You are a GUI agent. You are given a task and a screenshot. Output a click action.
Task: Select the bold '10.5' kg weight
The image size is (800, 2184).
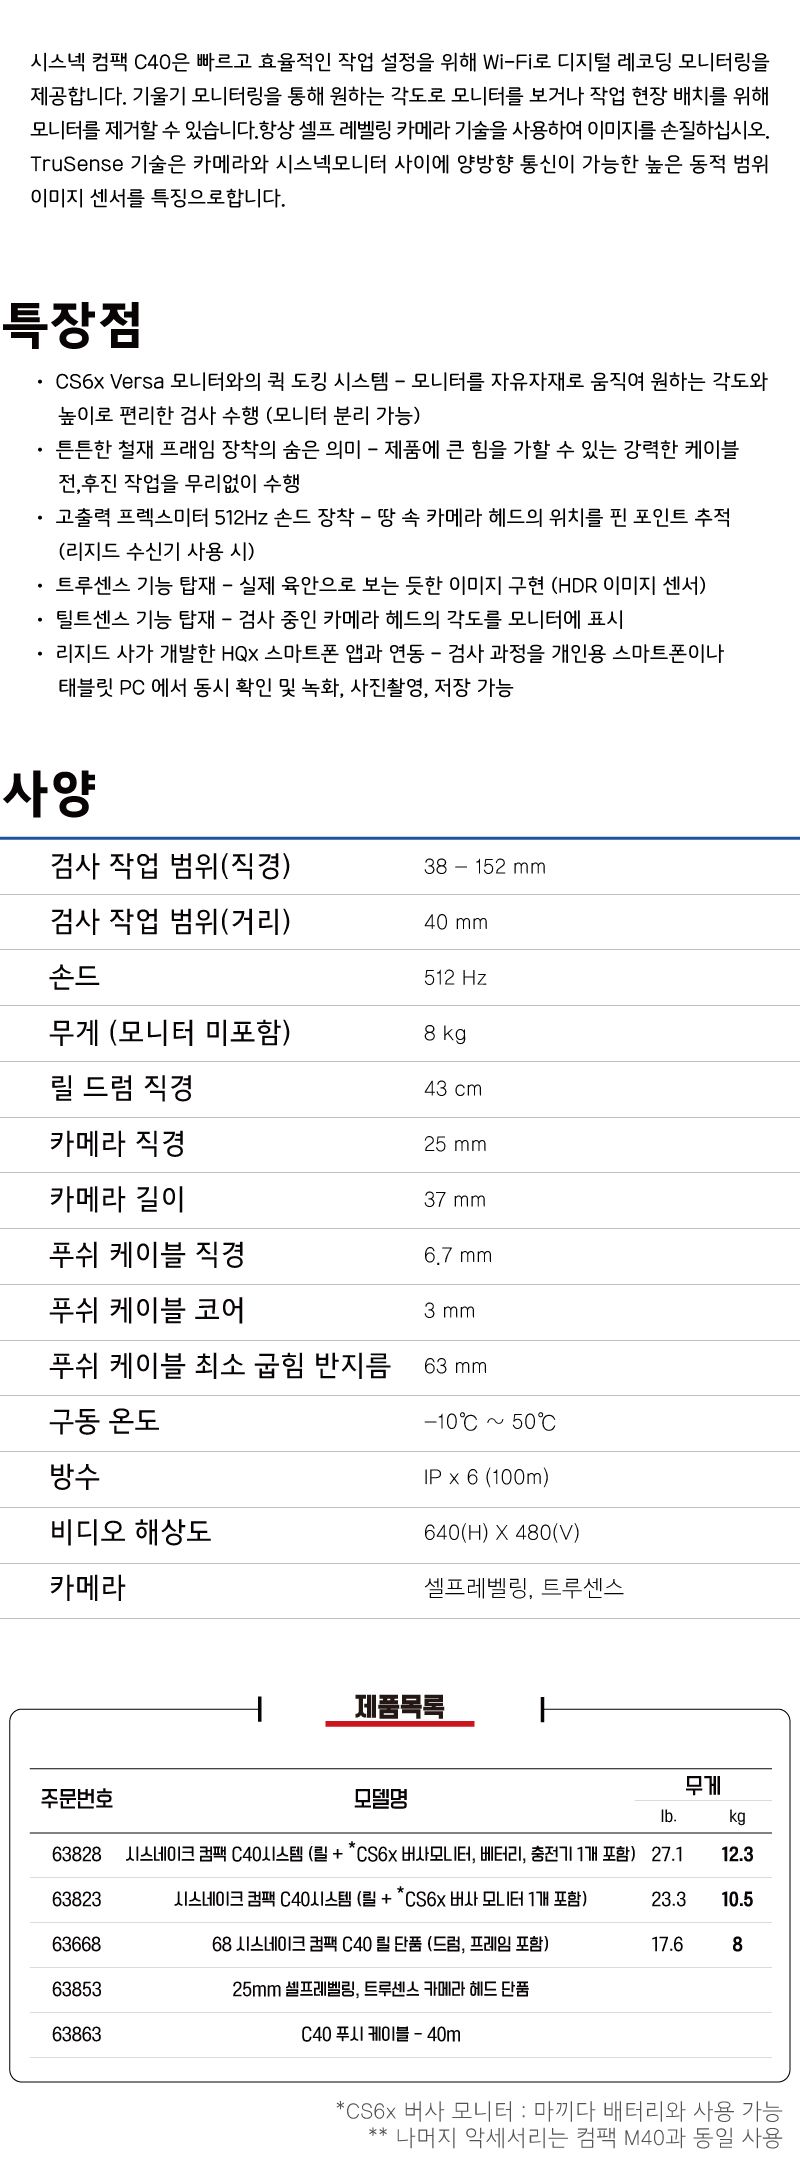[x=737, y=1899]
